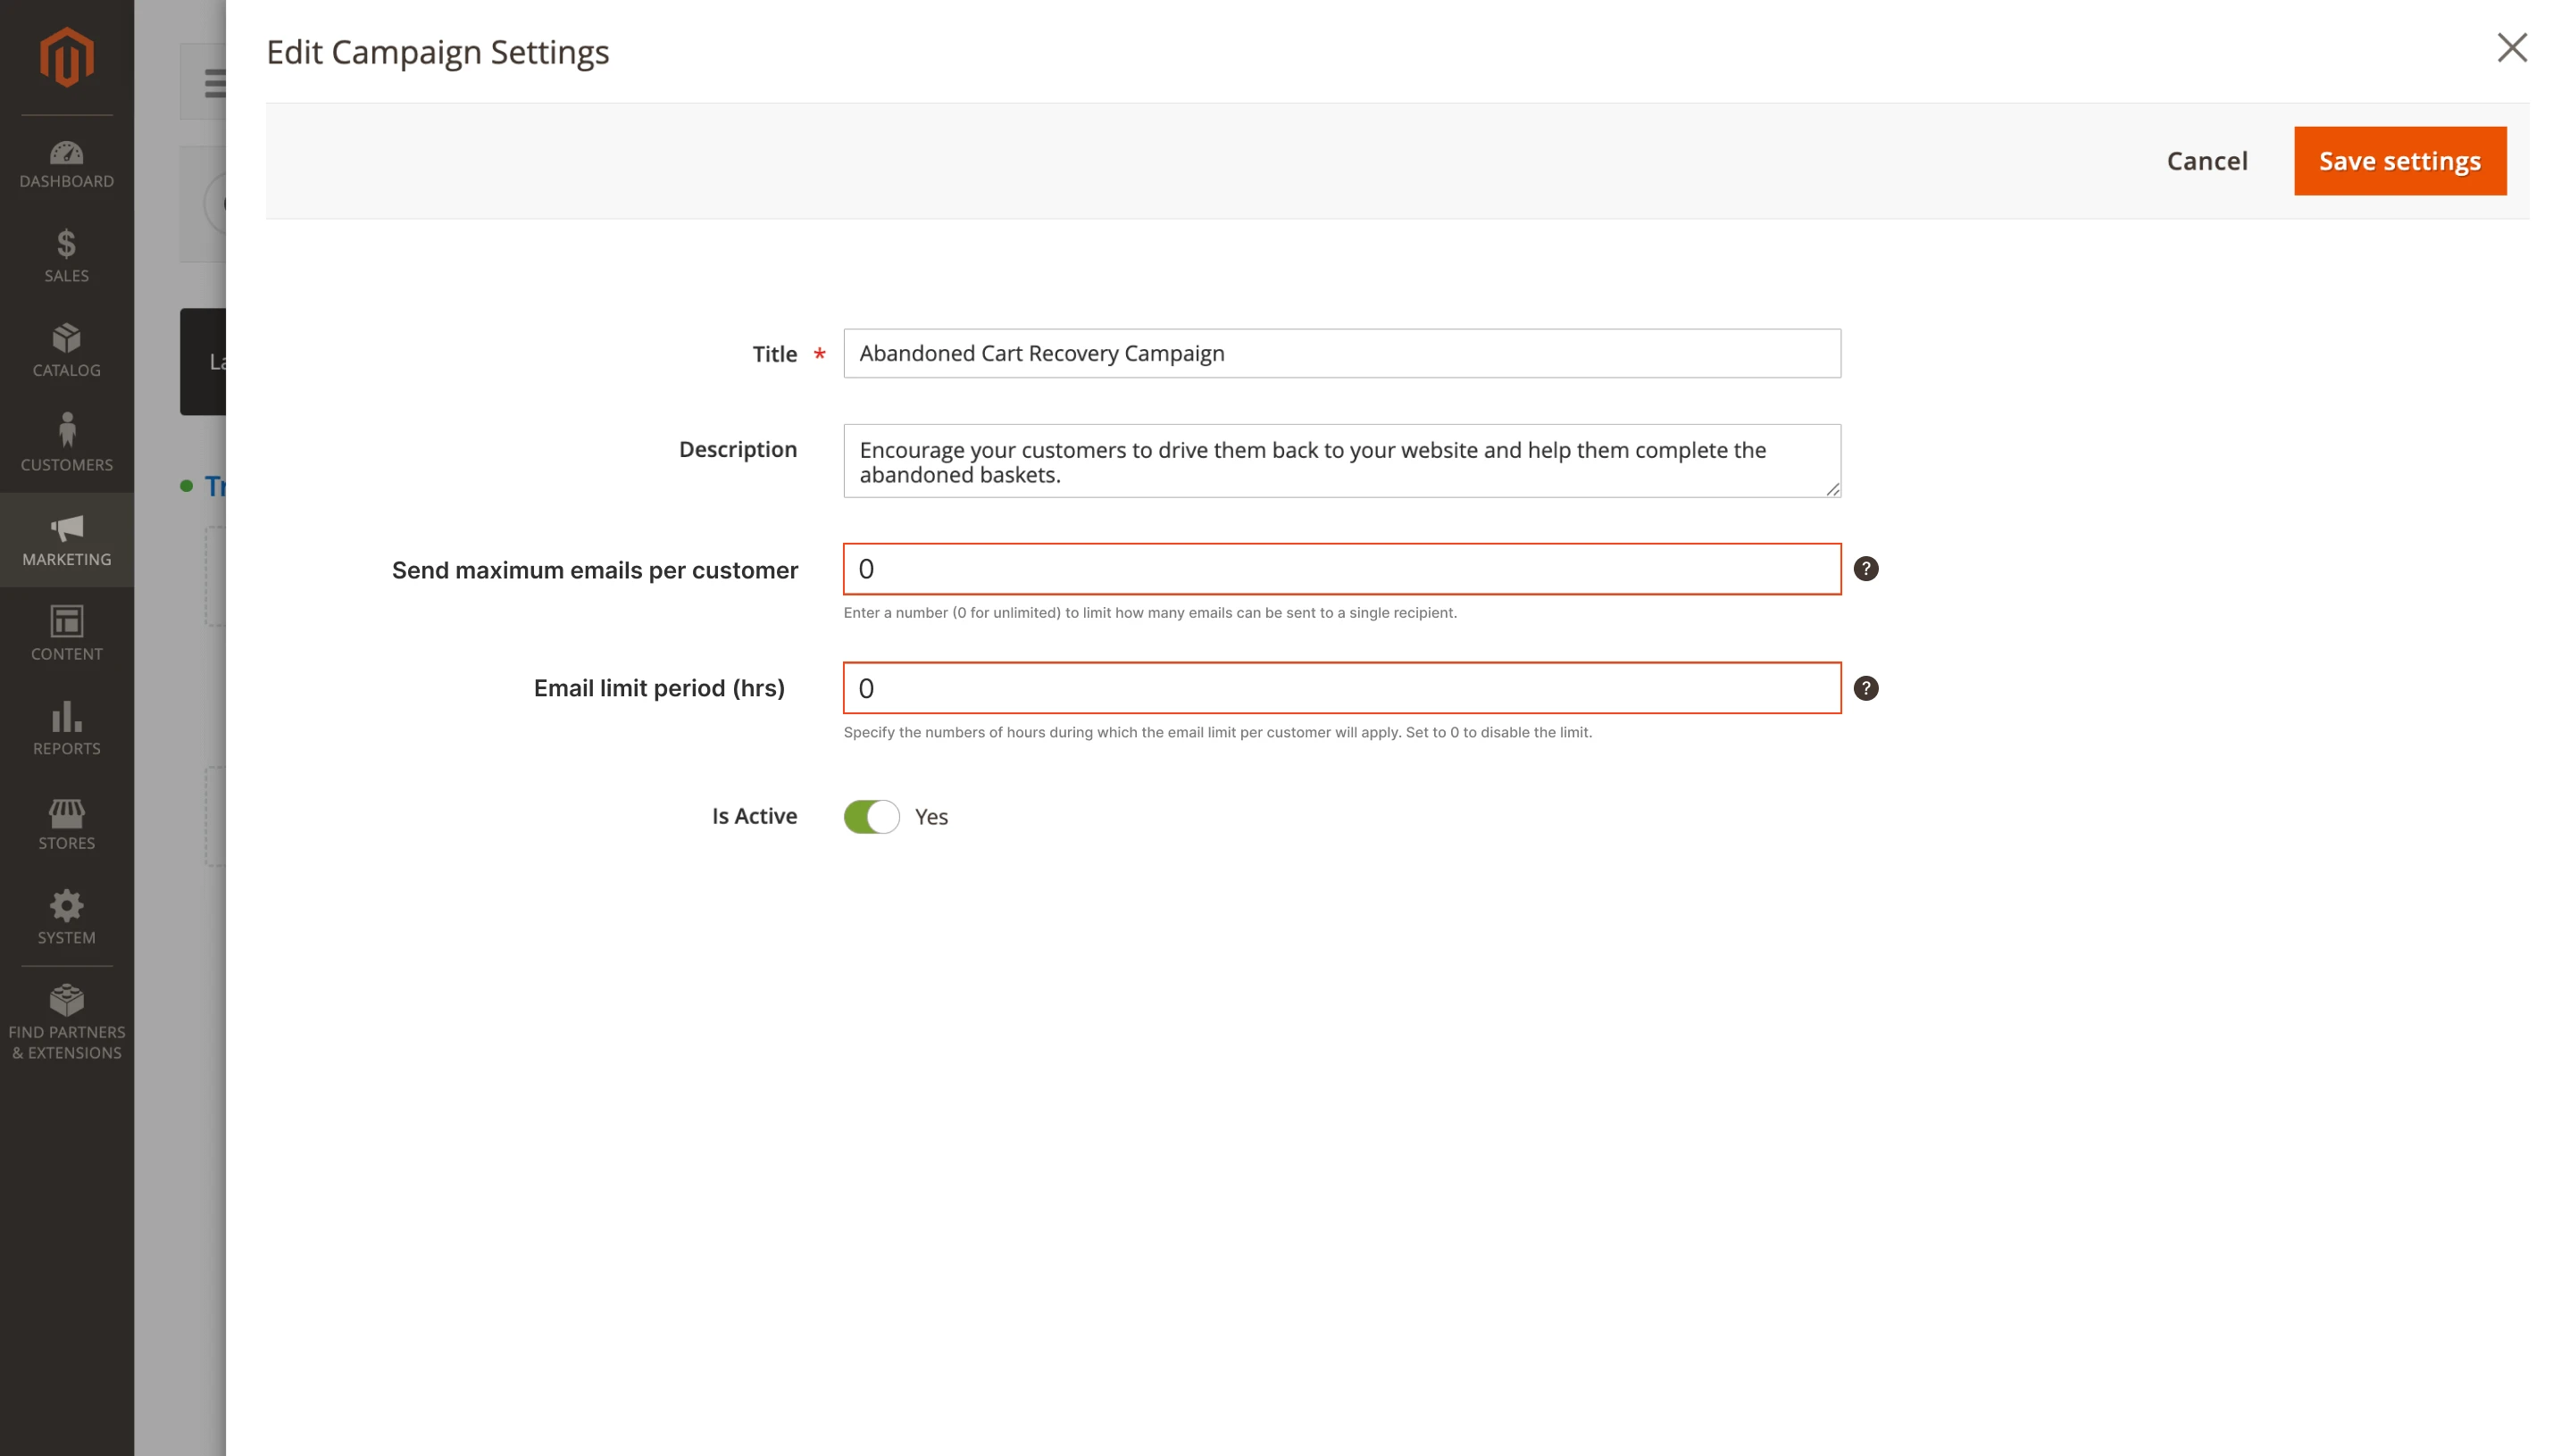
Task: Open the Marketing menu in the sidebar
Action: click(66, 540)
